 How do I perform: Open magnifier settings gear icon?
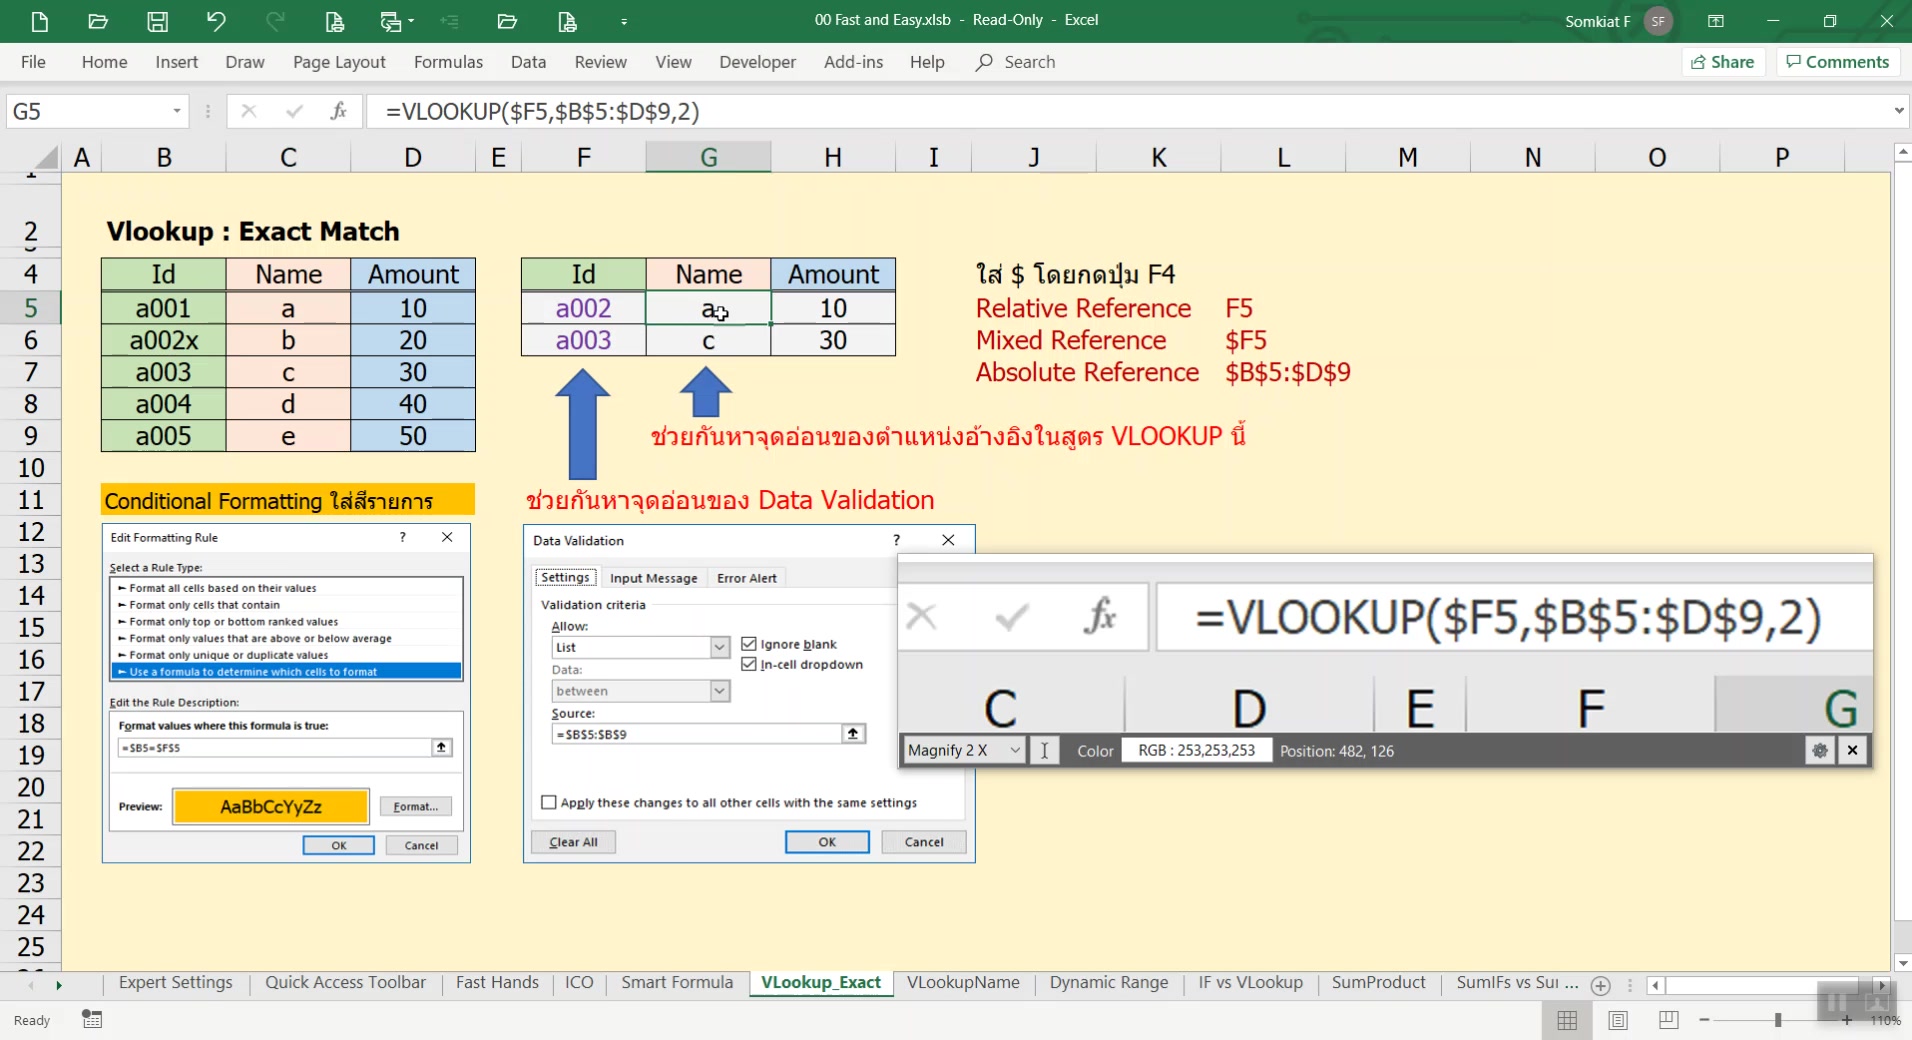[x=1820, y=751]
